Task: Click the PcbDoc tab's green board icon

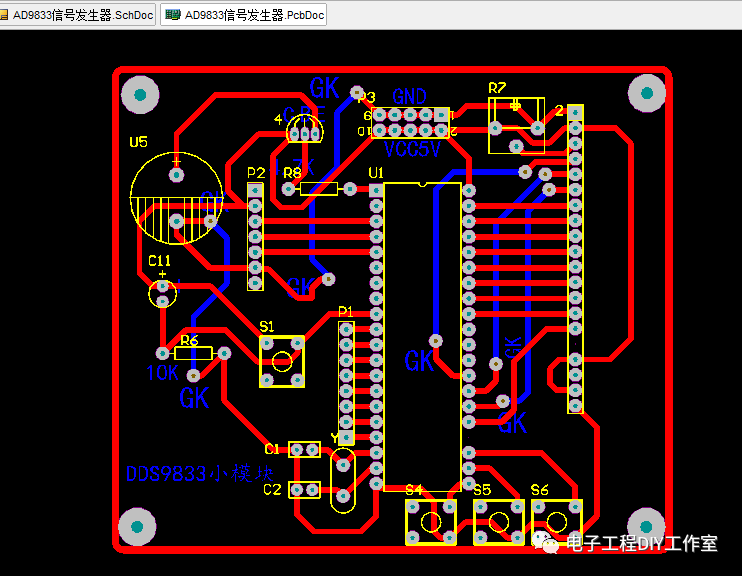Action: (x=172, y=15)
